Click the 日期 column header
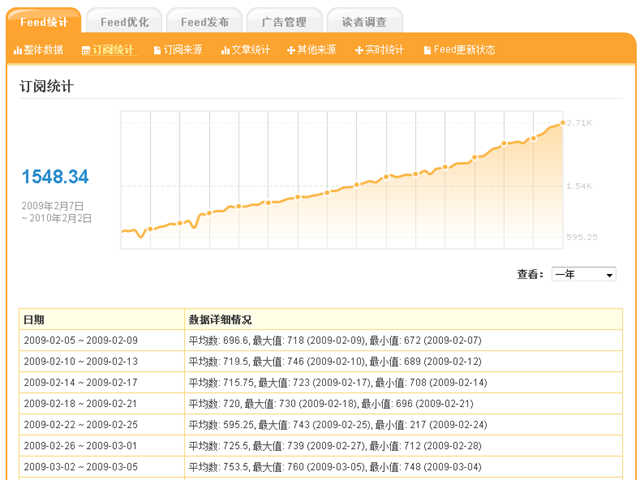Image resolution: width=640 pixels, height=480 pixels. (34, 319)
